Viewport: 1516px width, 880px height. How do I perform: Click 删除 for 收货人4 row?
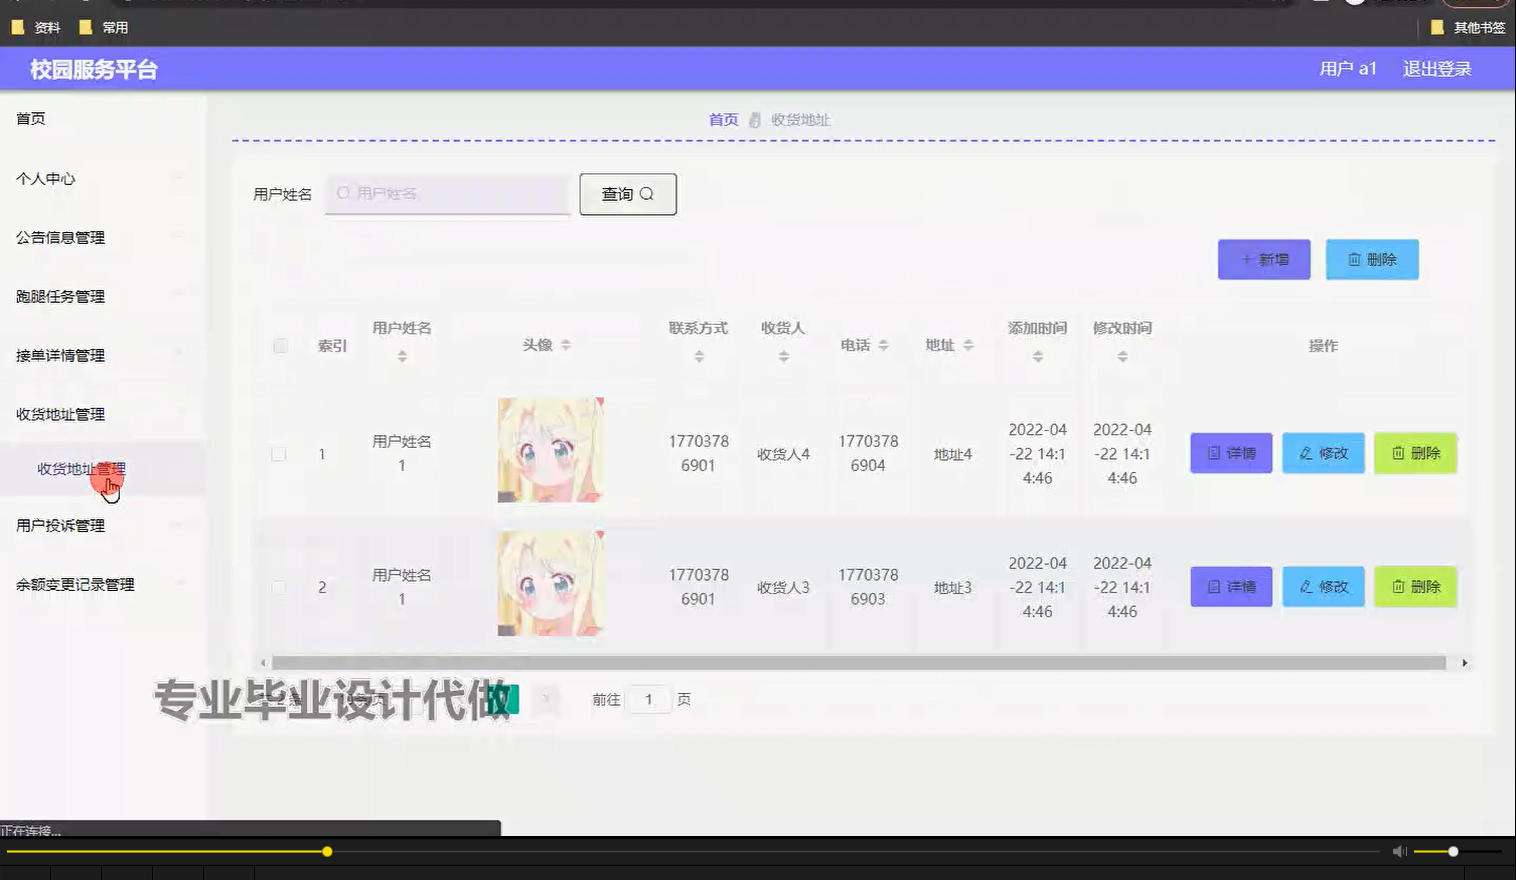pyautogui.click(x=1415, y=453)
